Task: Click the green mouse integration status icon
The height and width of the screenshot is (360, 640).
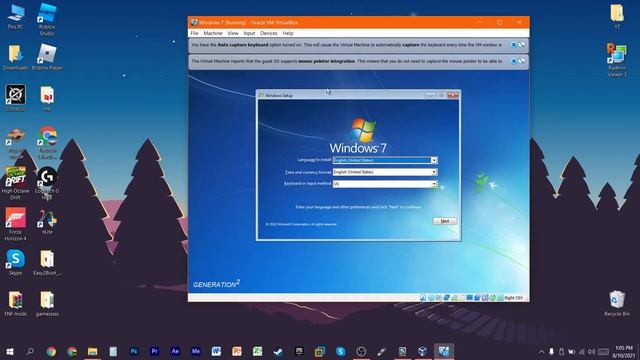Action: 493,298
